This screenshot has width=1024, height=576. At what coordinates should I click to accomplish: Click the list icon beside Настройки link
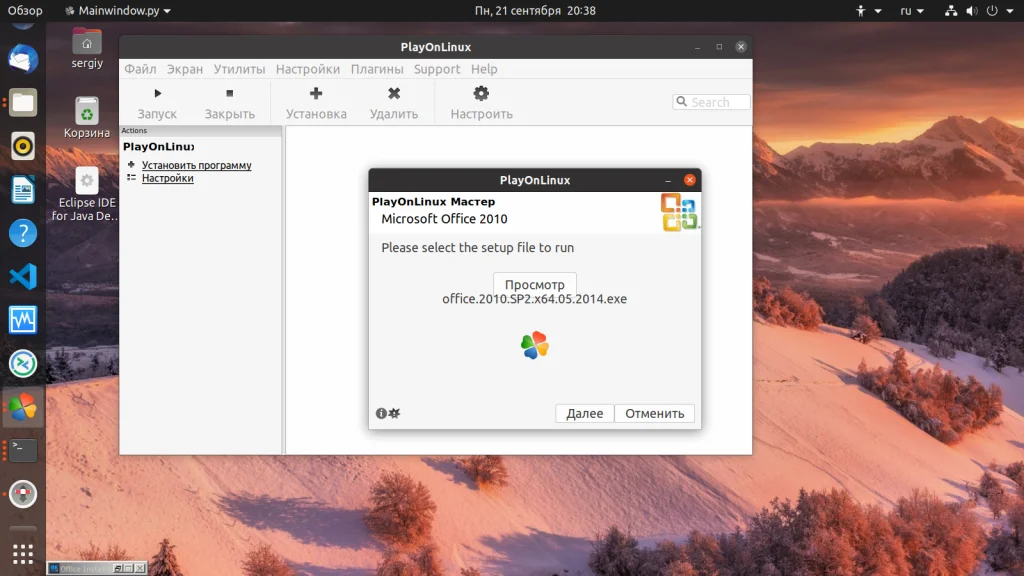pos(131,178)
